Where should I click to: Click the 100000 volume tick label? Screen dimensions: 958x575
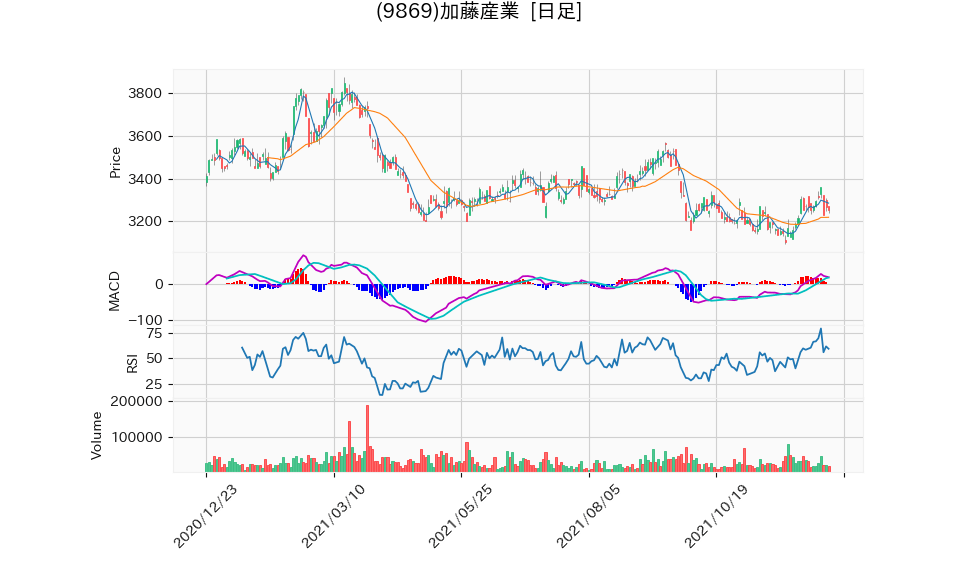coord(137,438)
